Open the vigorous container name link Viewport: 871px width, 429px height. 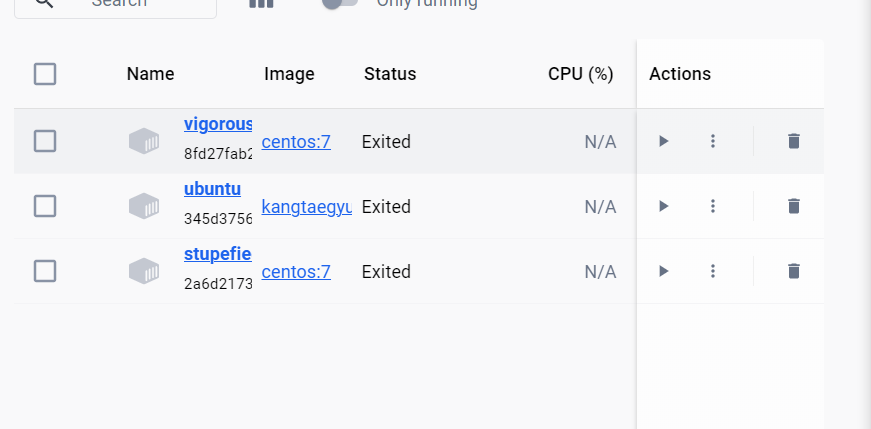point(218,124)
